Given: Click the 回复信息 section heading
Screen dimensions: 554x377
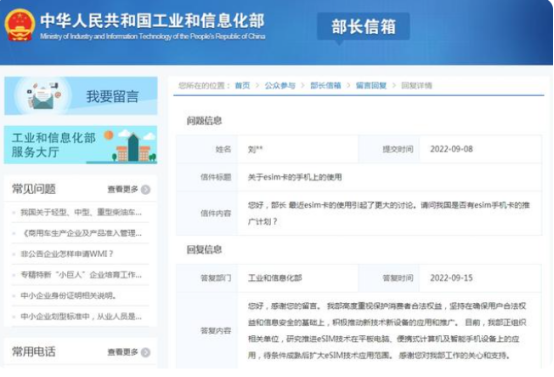Looking at the screenshot, I should pos(204,249).
